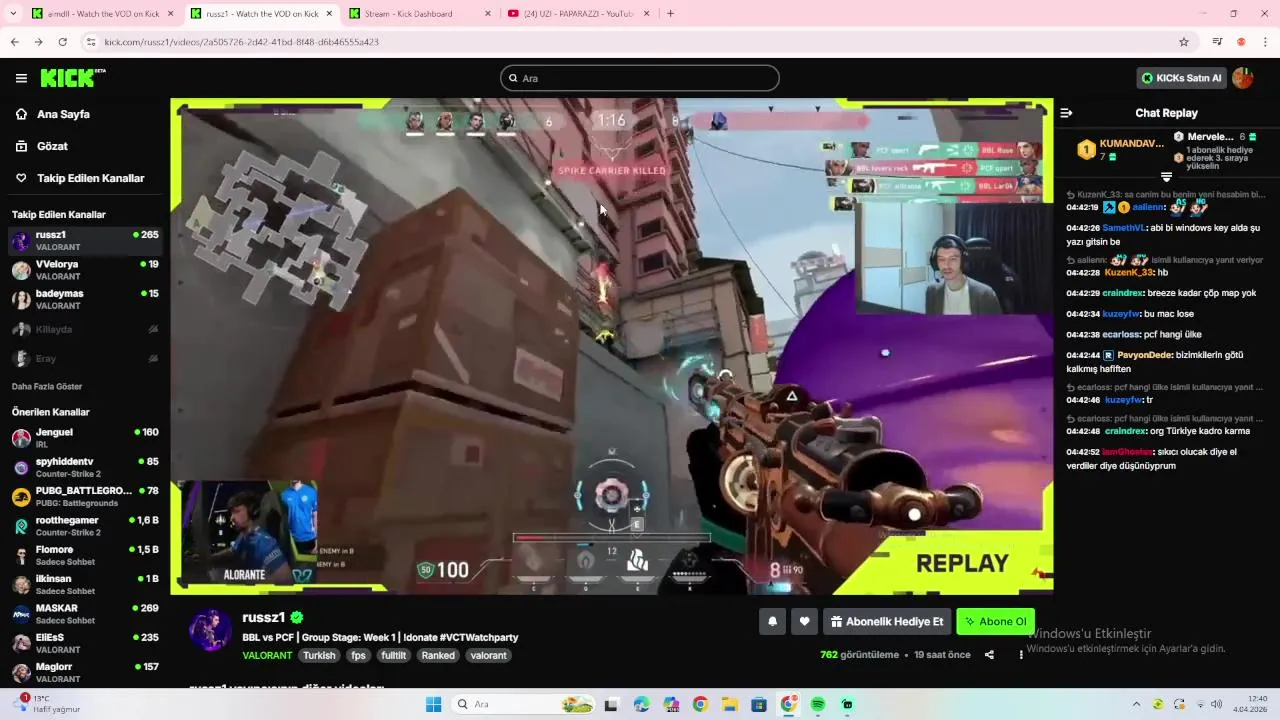This screenshot has height=720, width=1280.
Task: Bookmark this page with star icon
Action: pyautogui.click(x=1184, y=42)
